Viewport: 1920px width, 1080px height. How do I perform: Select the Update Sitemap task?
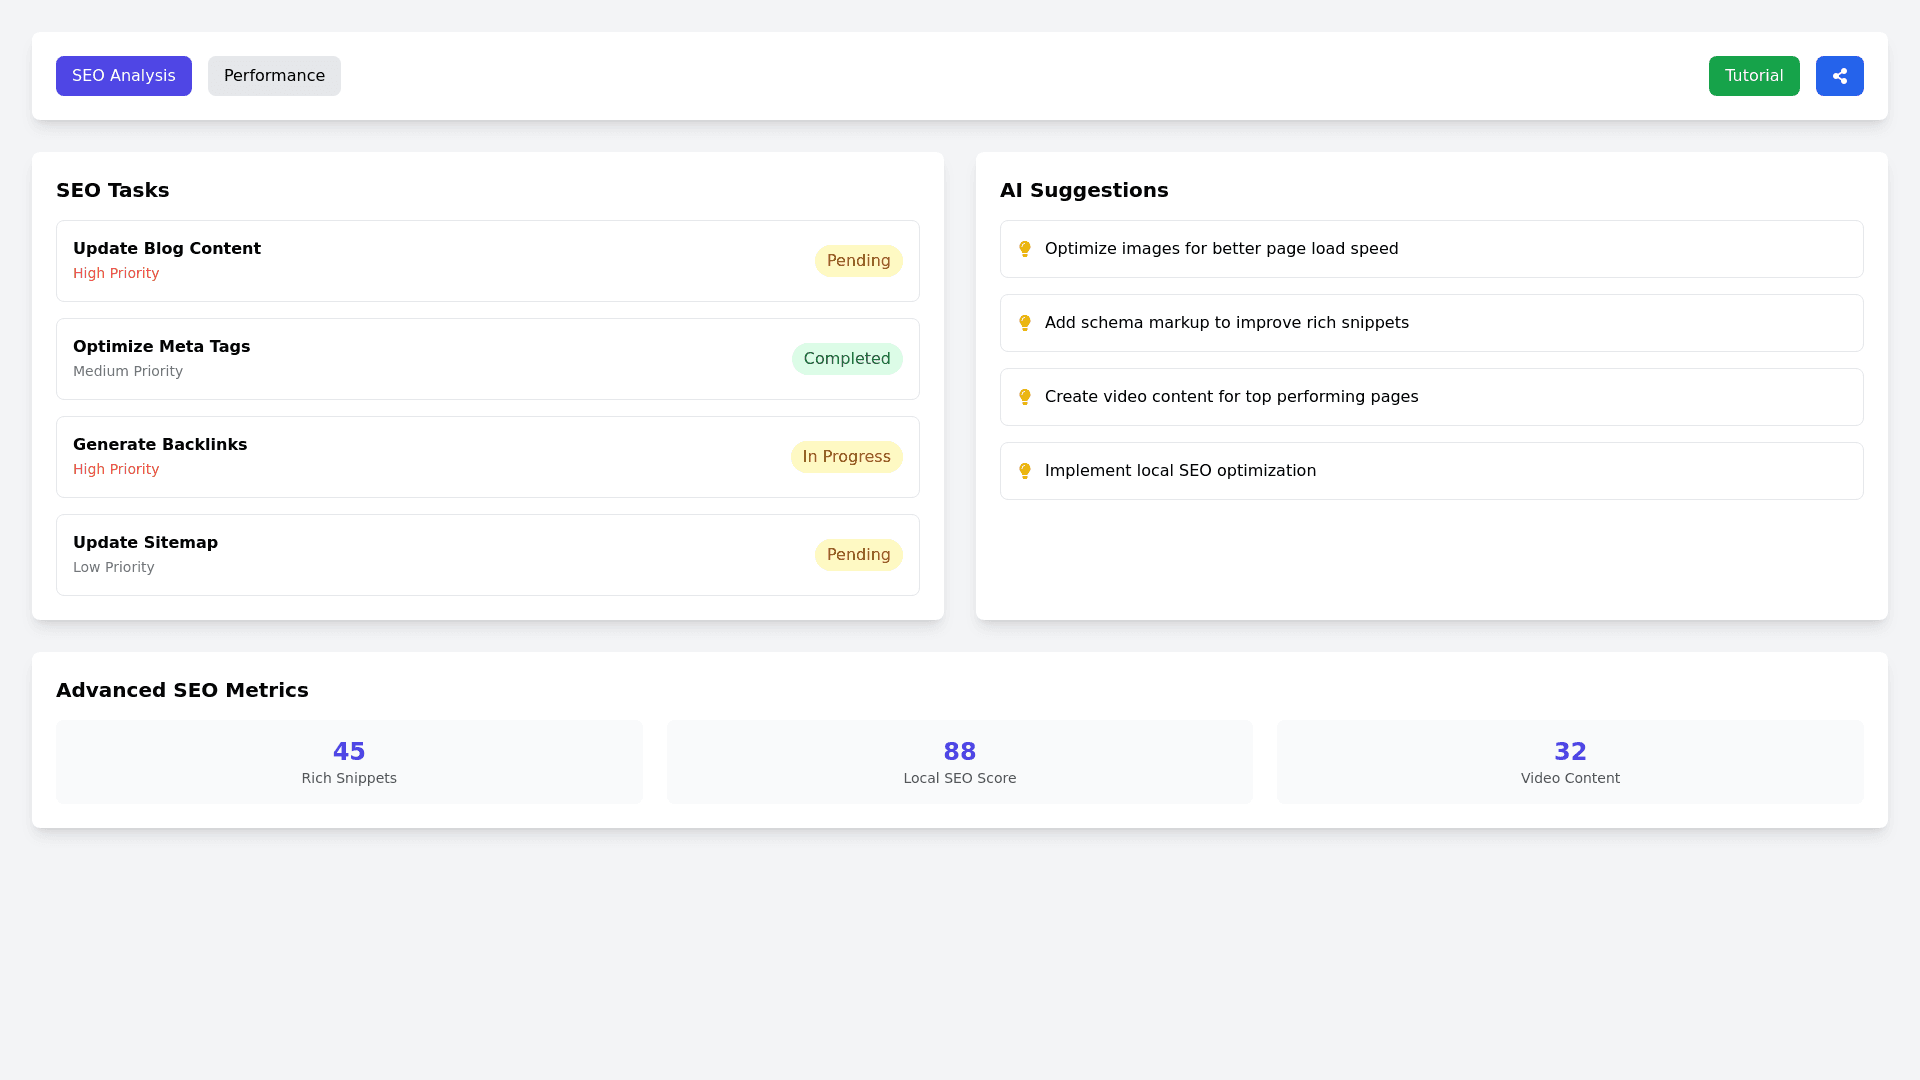click(x=146, y=543)
